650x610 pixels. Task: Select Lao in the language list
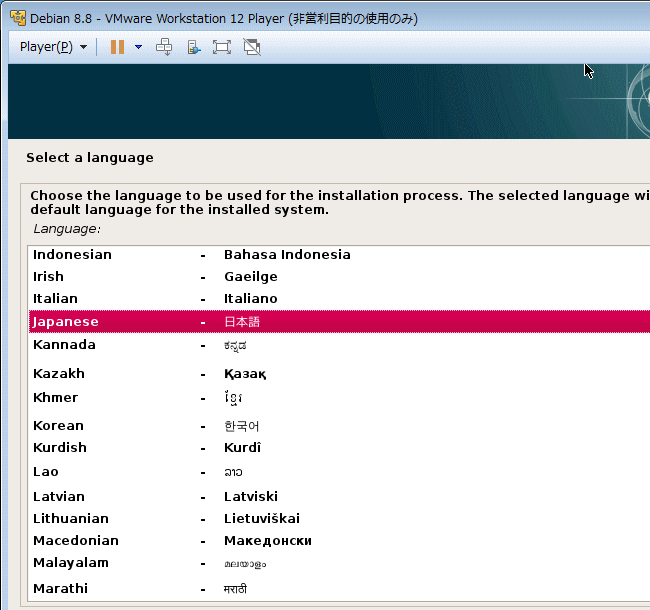[339, 472]
